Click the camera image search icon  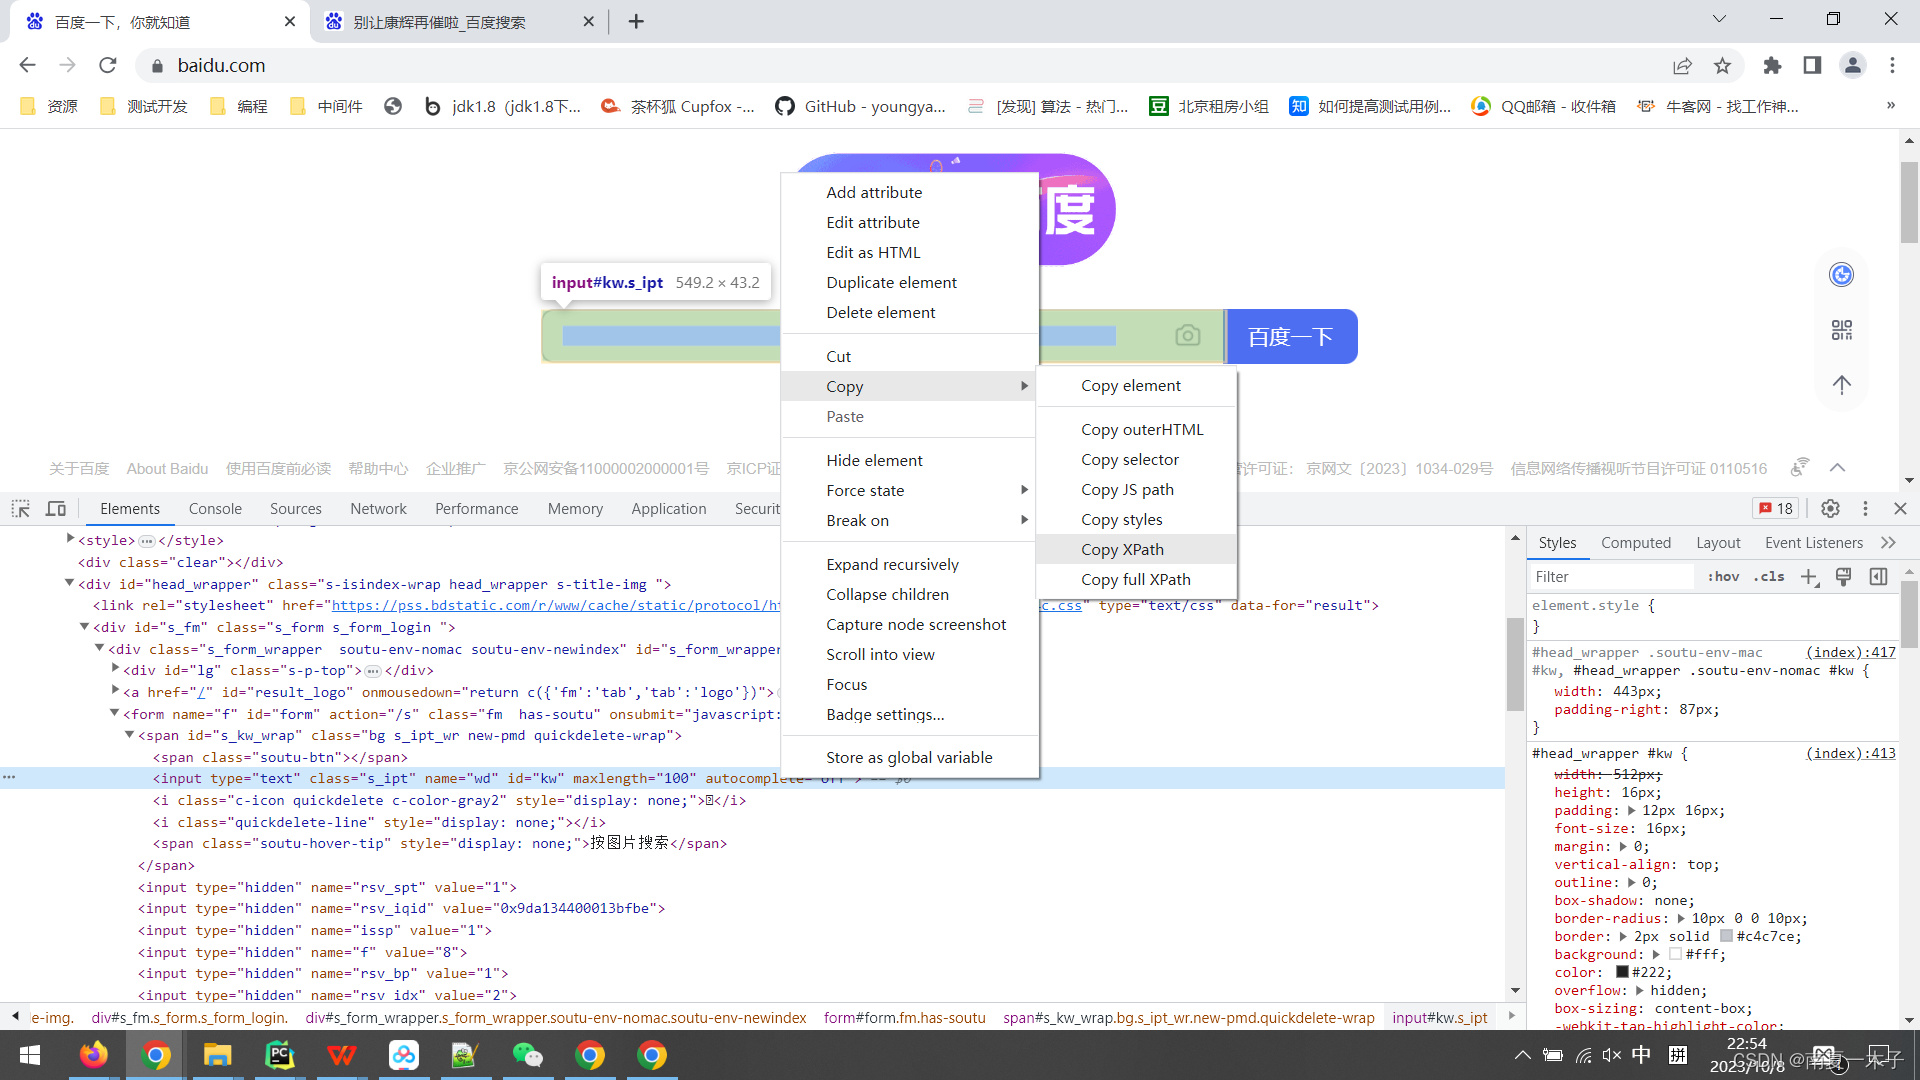coord(1187,336)
